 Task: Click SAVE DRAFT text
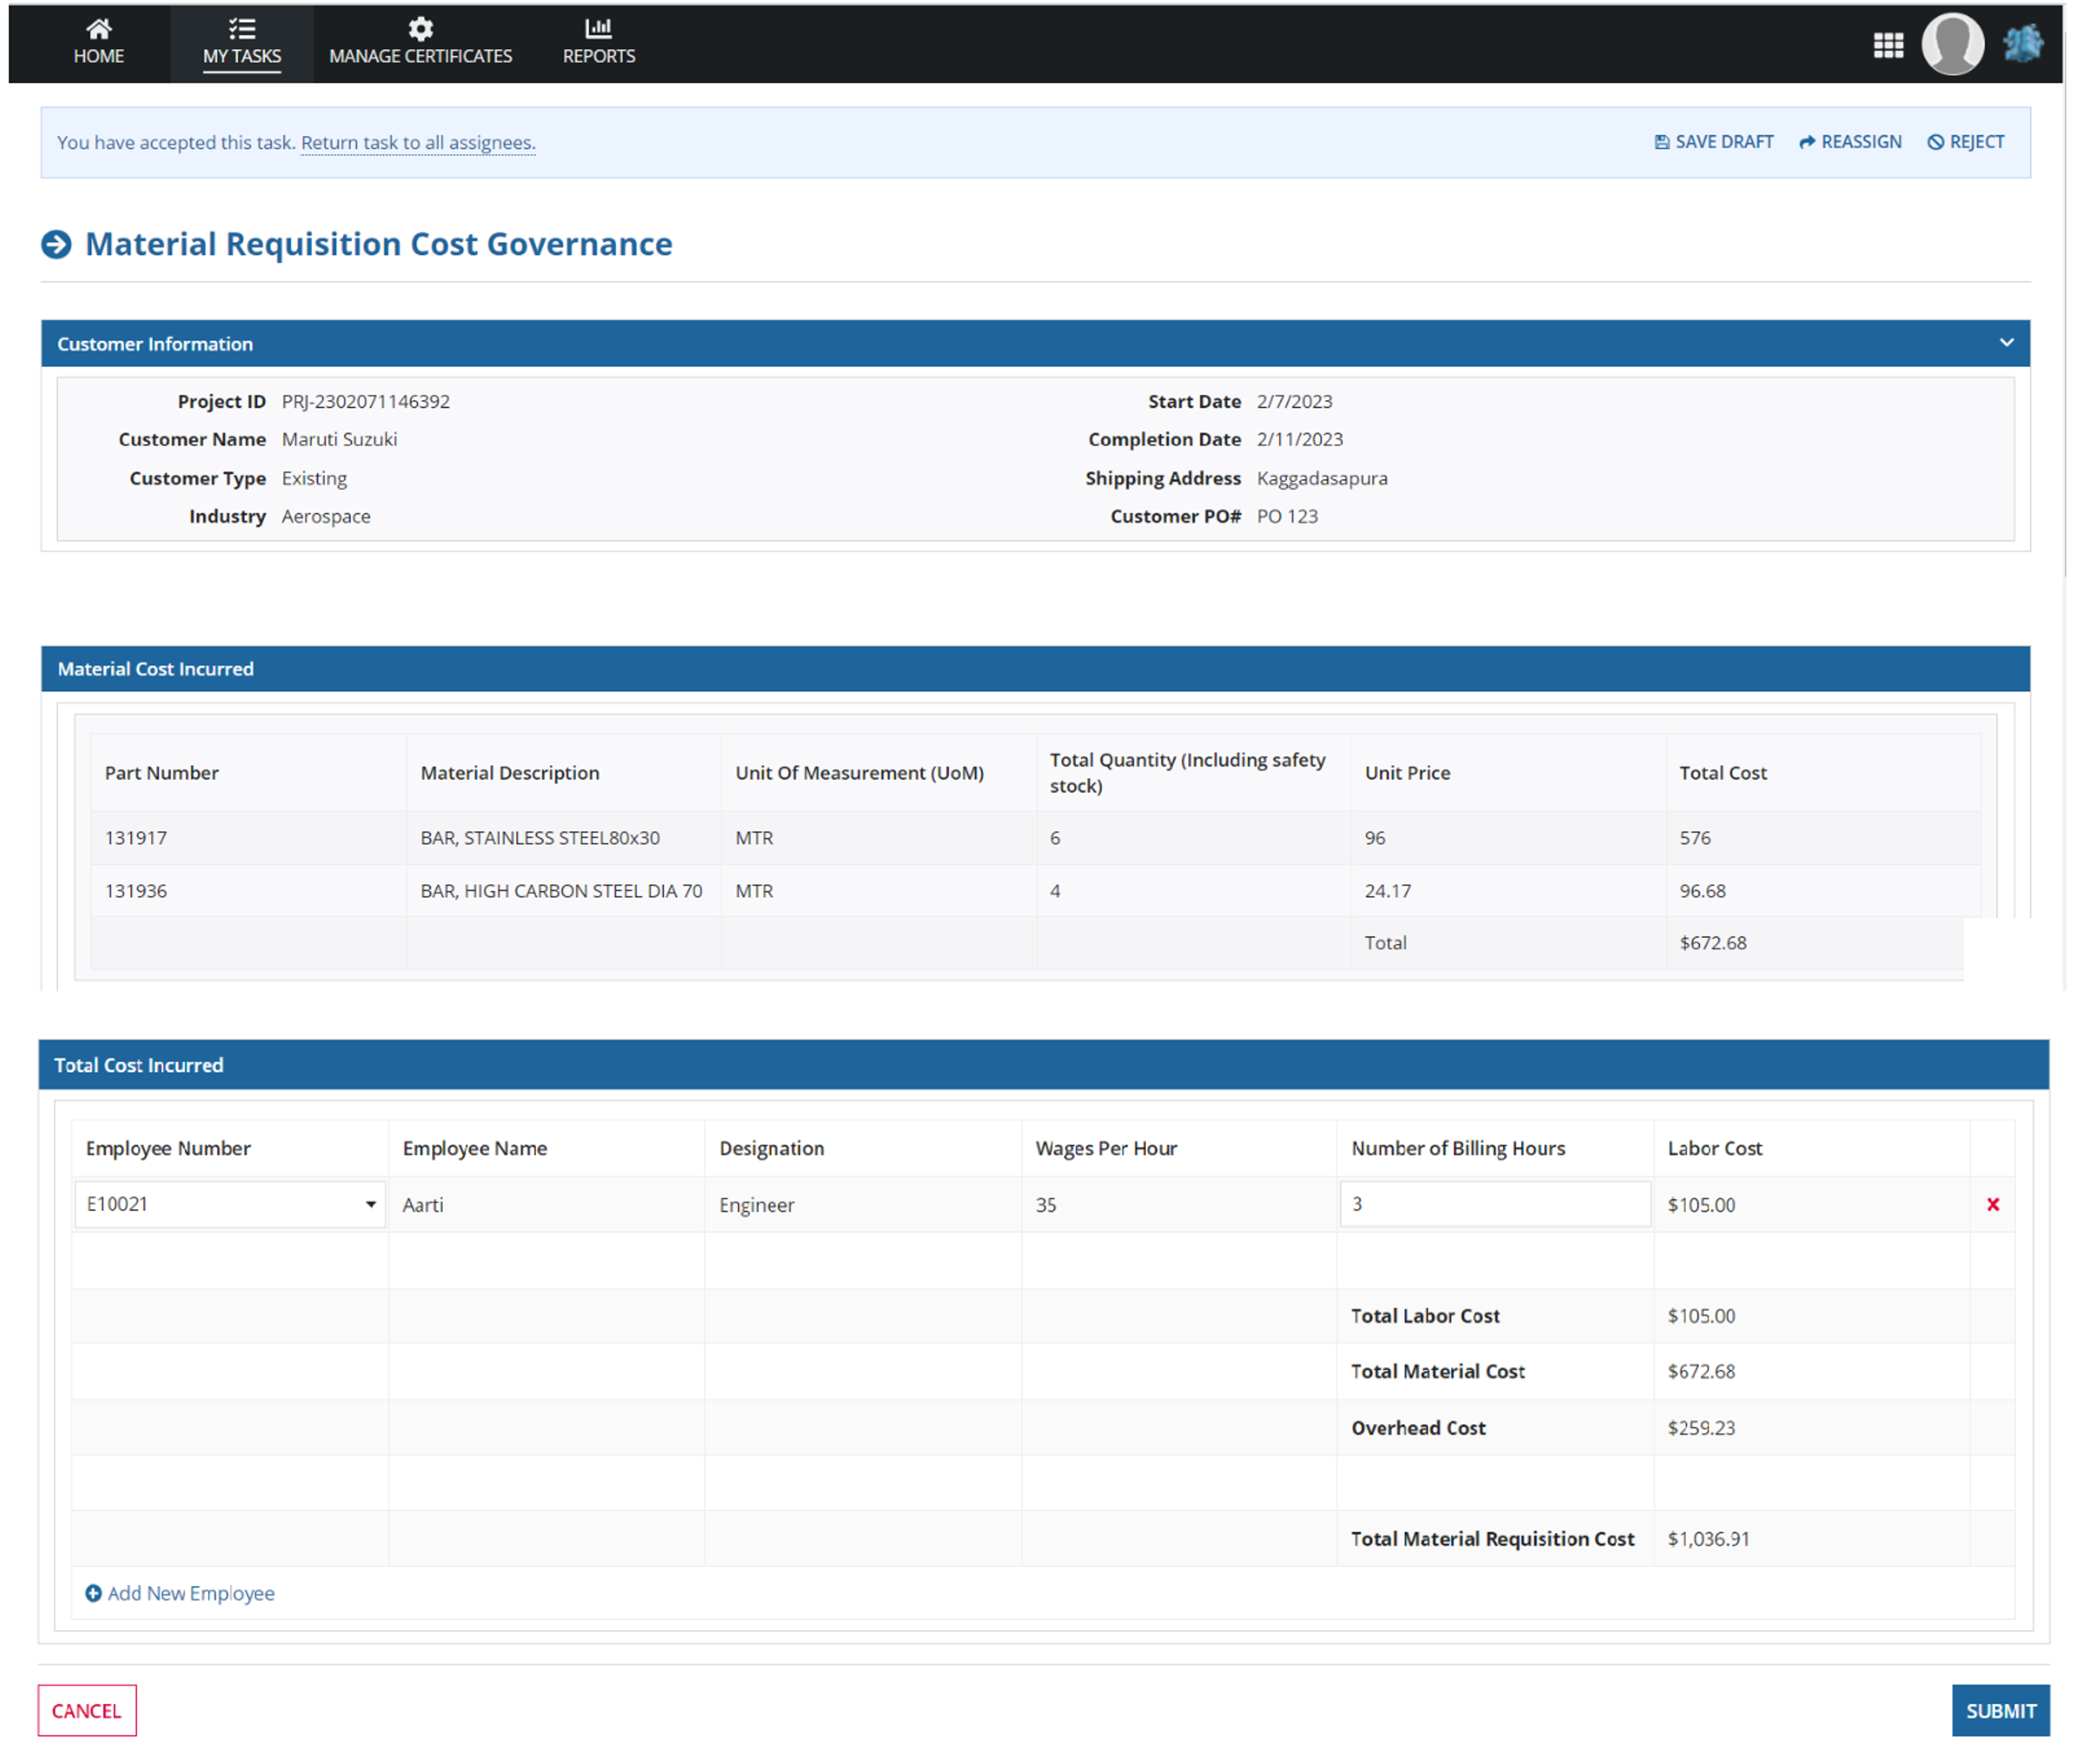click(1725, 142)
